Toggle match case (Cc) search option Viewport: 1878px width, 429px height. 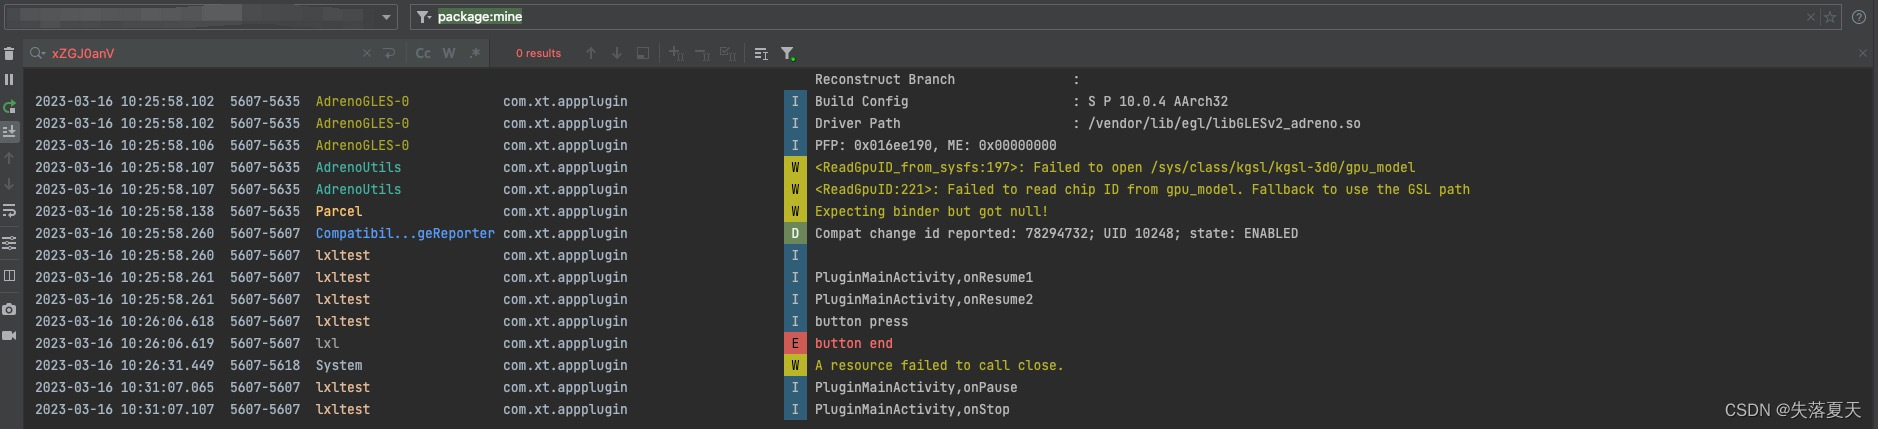tap(423, 53)
